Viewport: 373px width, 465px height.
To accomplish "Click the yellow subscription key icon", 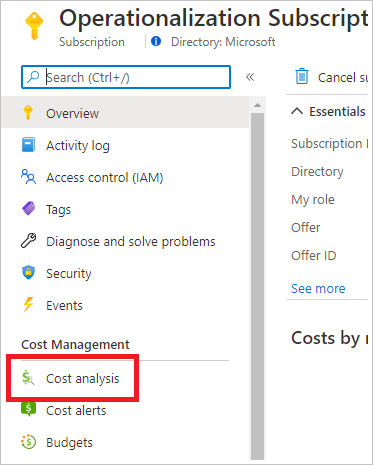I will pos(34,26).
